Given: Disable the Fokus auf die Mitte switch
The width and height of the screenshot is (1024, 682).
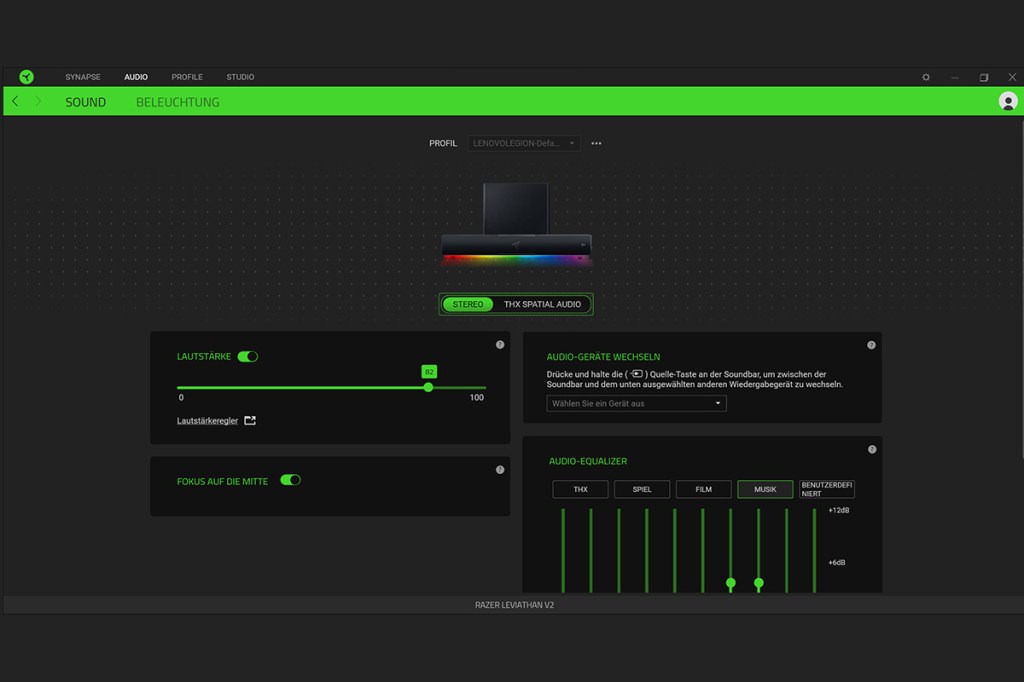Looking at the screenshot, I should click(291, 480).
